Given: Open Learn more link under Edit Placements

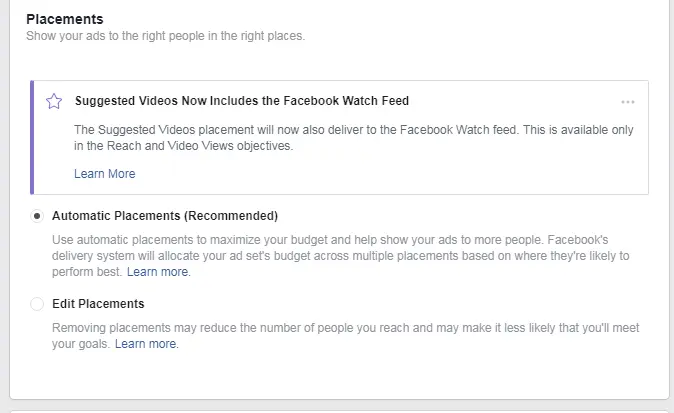Looking at the screenshot, I should (x=146, y=344).
